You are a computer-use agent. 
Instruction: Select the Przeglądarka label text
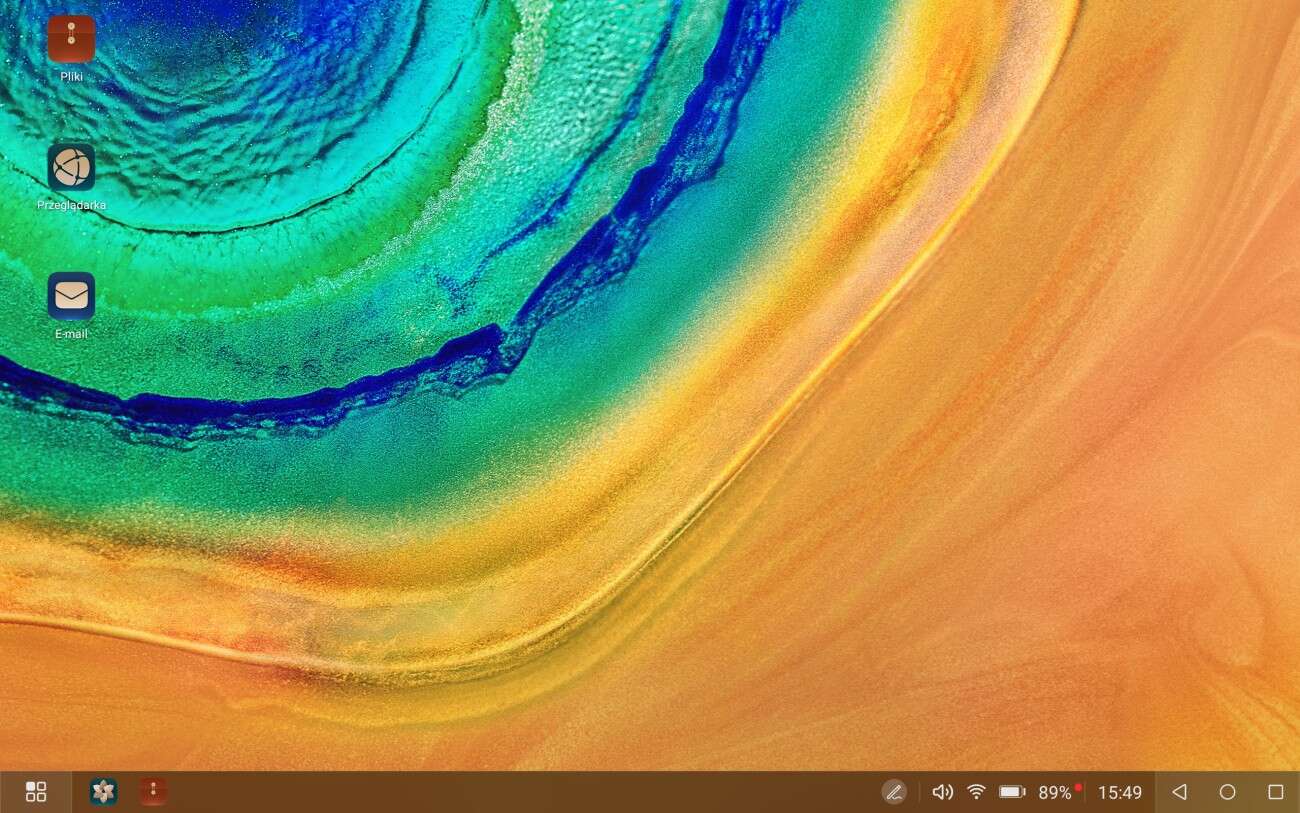tap(72, 203)
